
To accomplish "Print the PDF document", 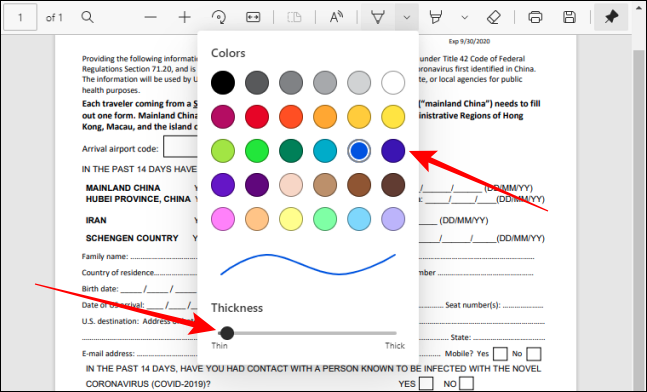I will 535,17.
